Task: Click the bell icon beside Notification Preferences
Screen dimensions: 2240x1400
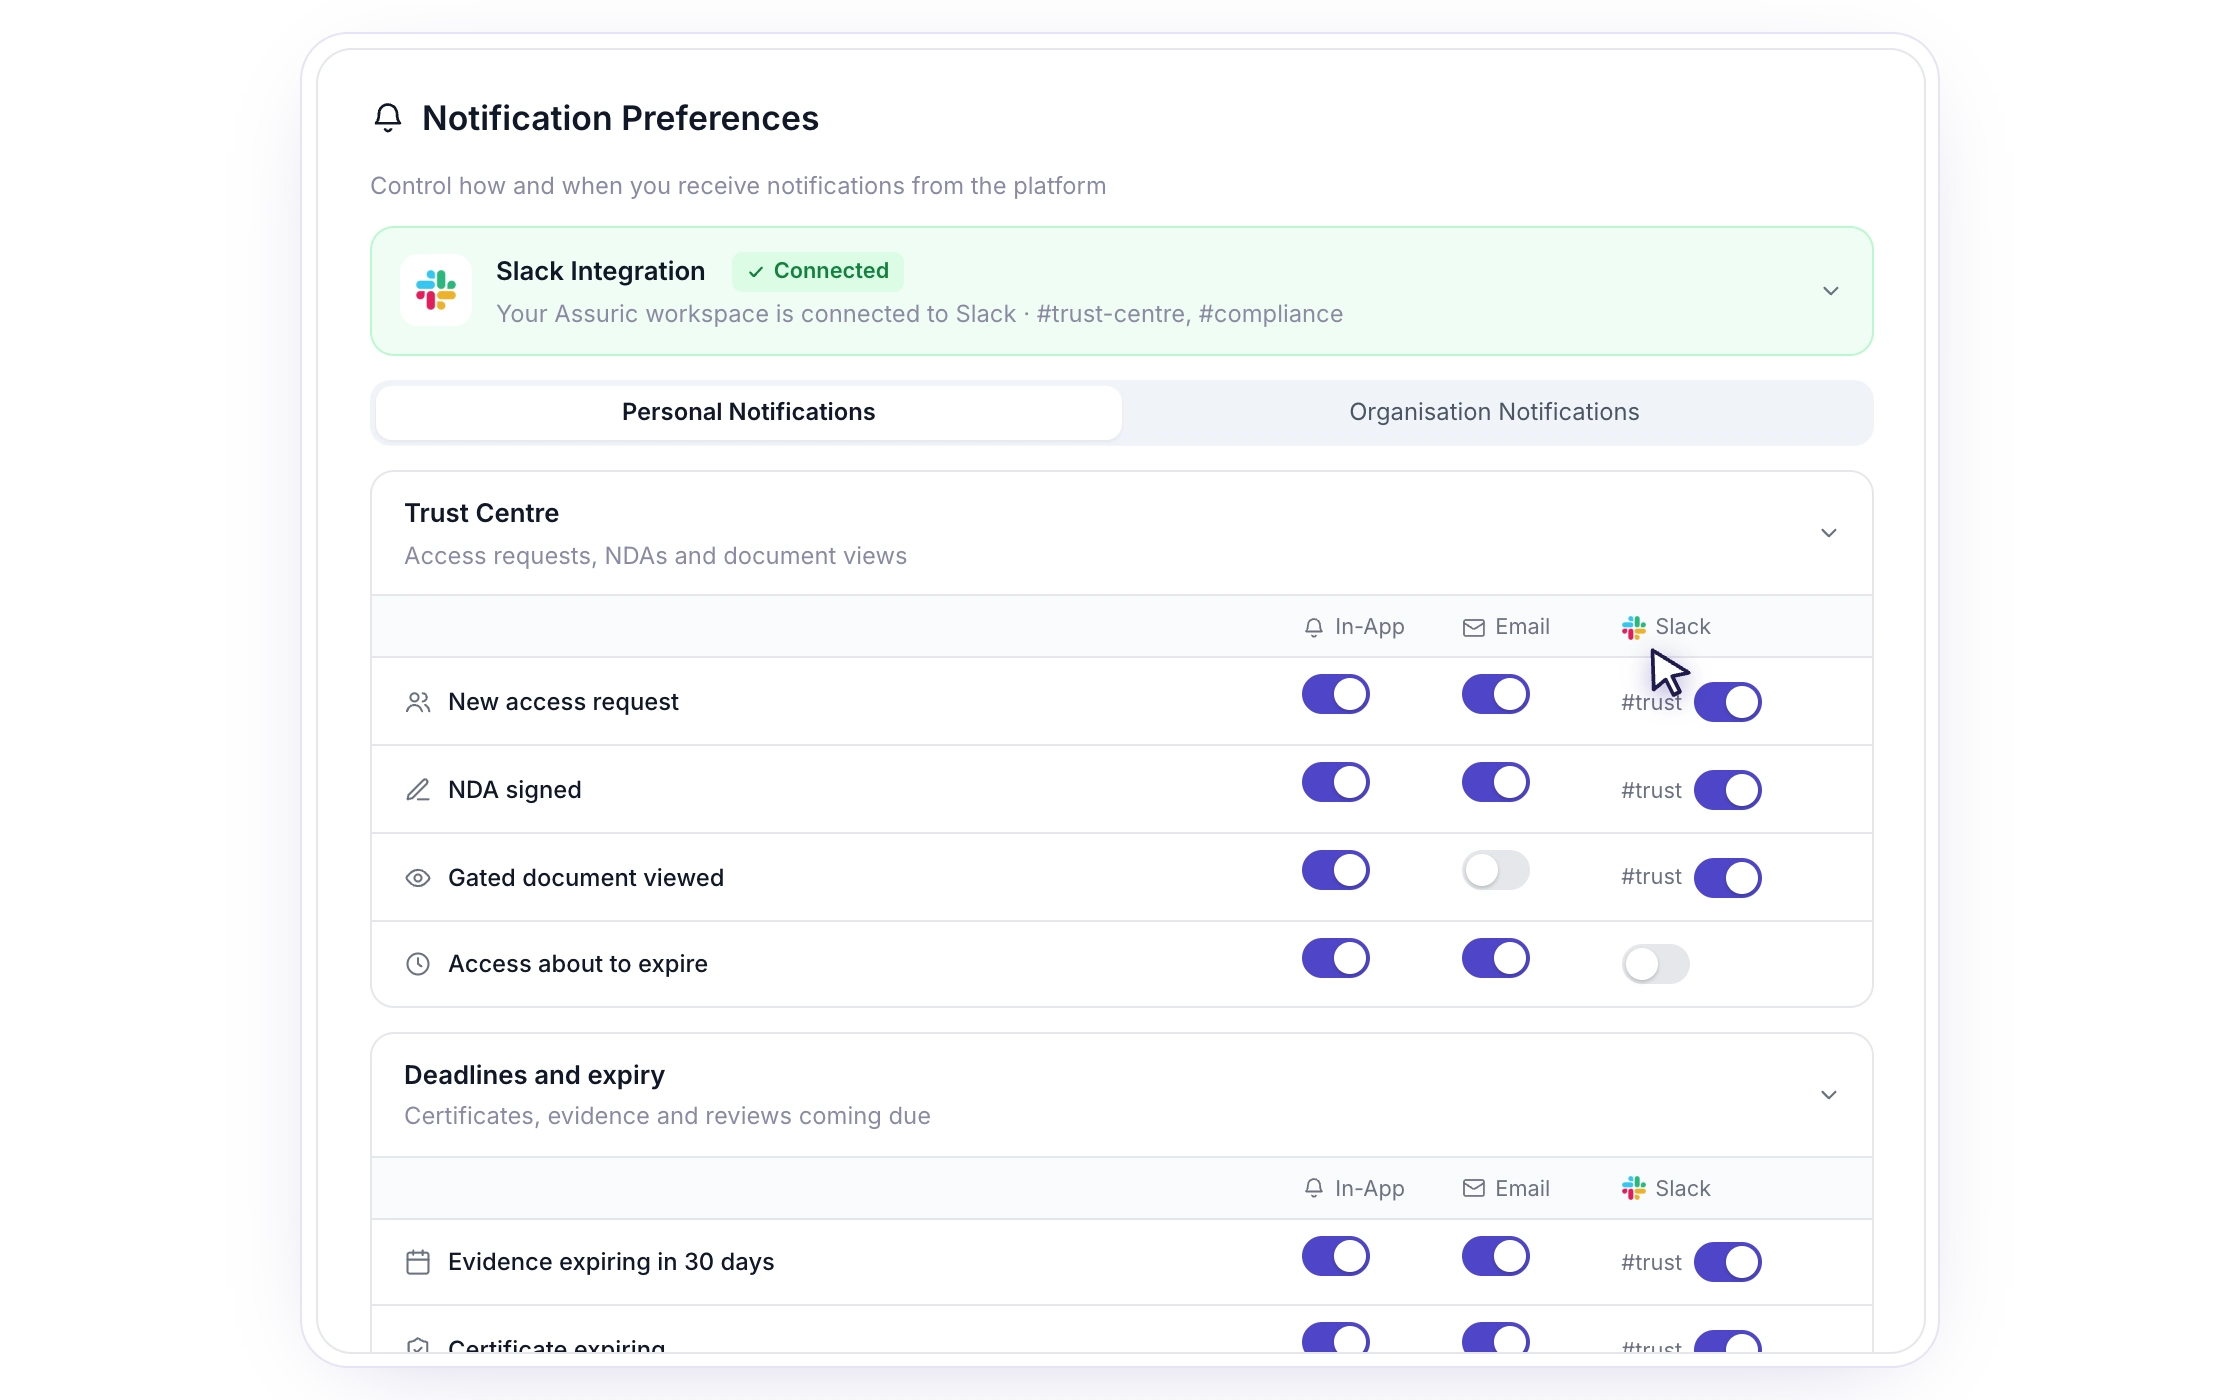Action: point(388,118)
